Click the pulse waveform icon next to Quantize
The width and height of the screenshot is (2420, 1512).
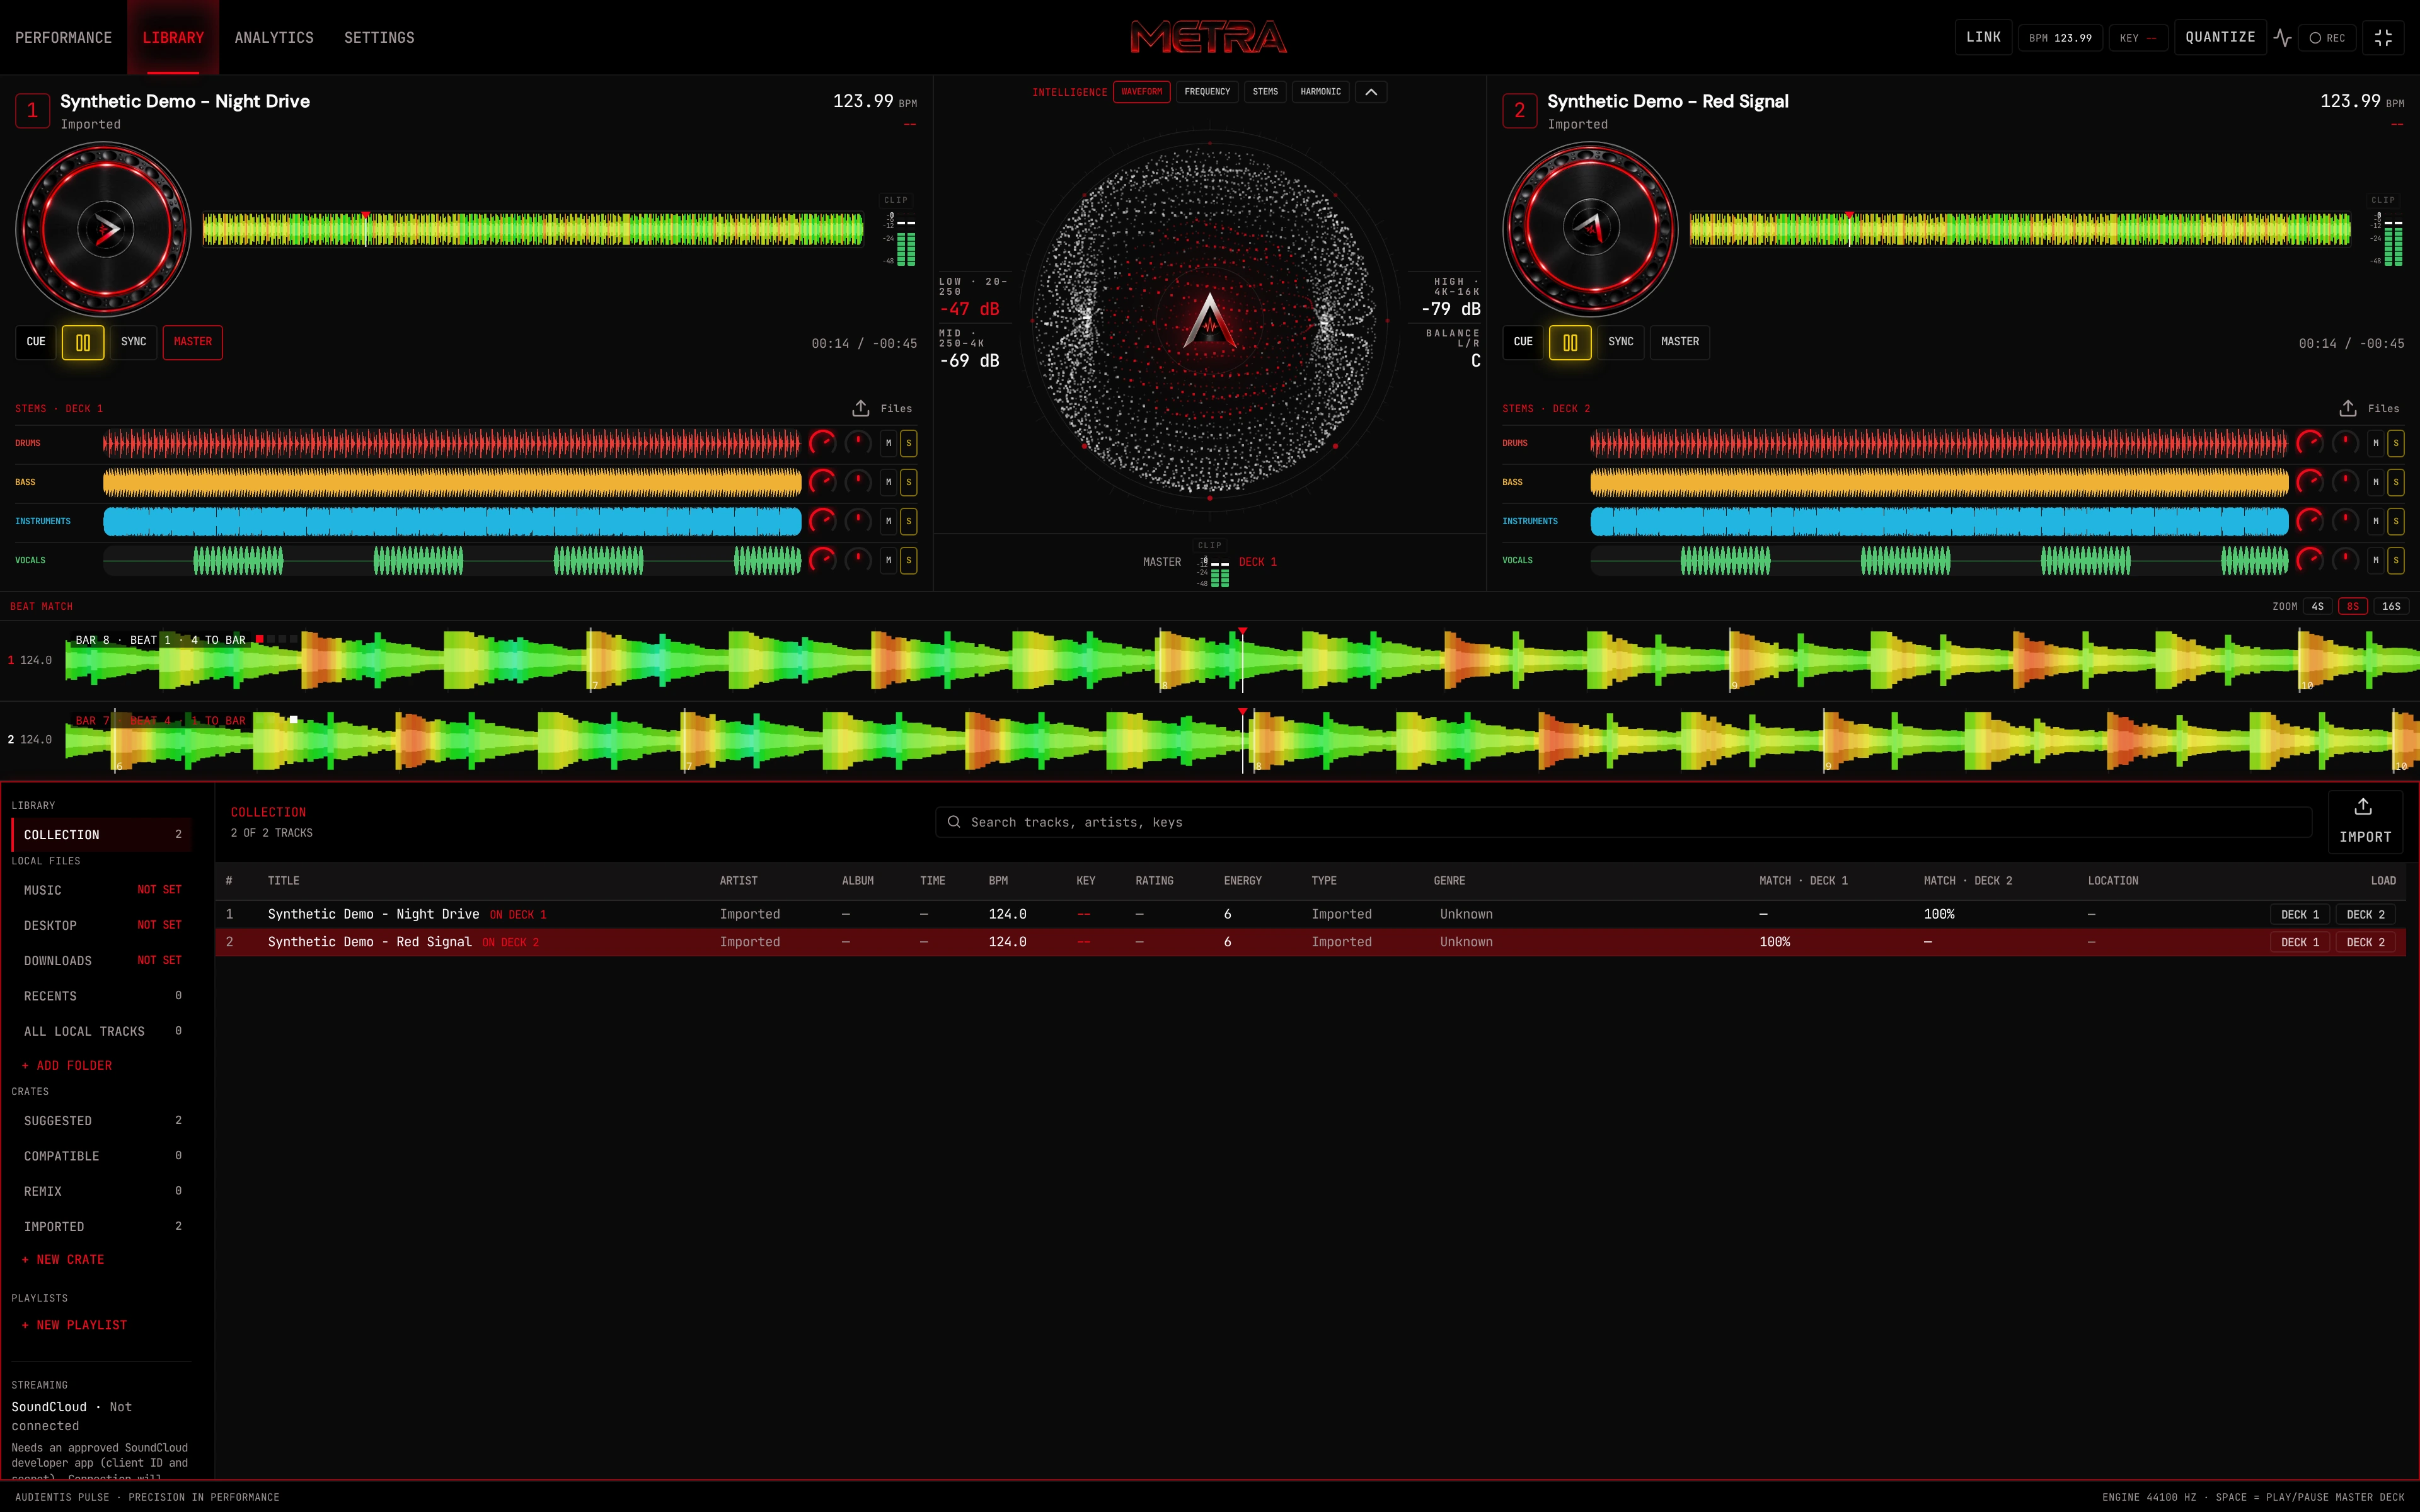[x=2282, y=38]
